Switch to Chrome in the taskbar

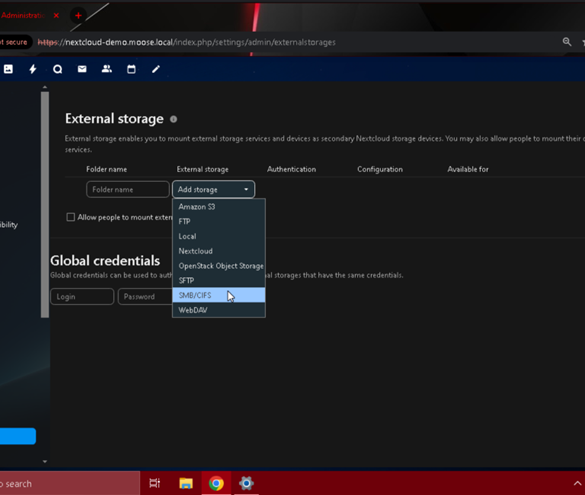click(x=216, y=483)
